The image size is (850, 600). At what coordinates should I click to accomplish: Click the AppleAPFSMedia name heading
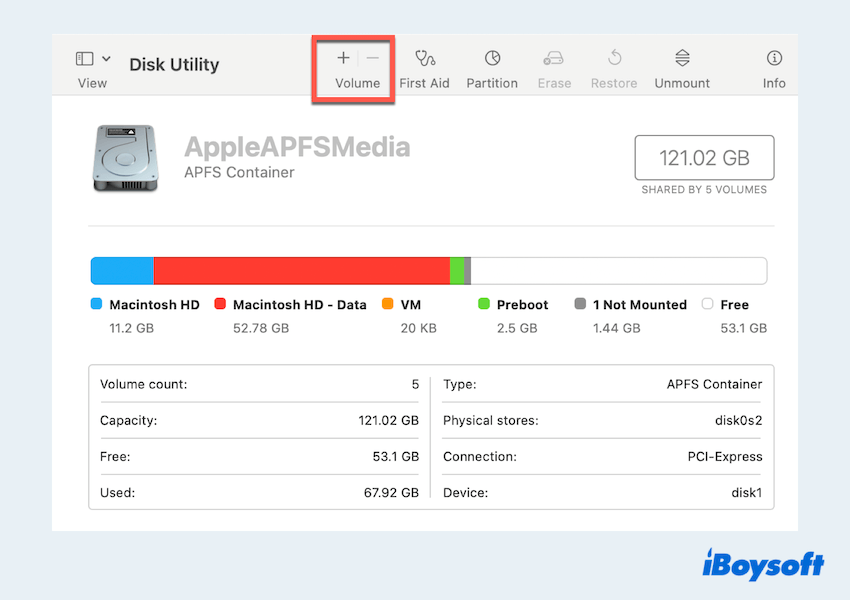point(297,147)
